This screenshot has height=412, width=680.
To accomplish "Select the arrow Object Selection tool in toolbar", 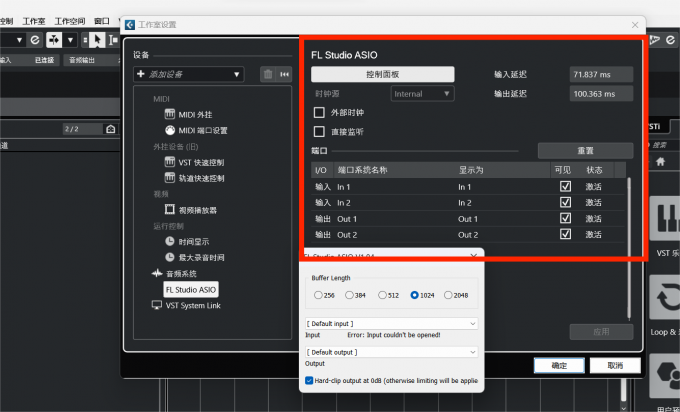I will (97, 40).
